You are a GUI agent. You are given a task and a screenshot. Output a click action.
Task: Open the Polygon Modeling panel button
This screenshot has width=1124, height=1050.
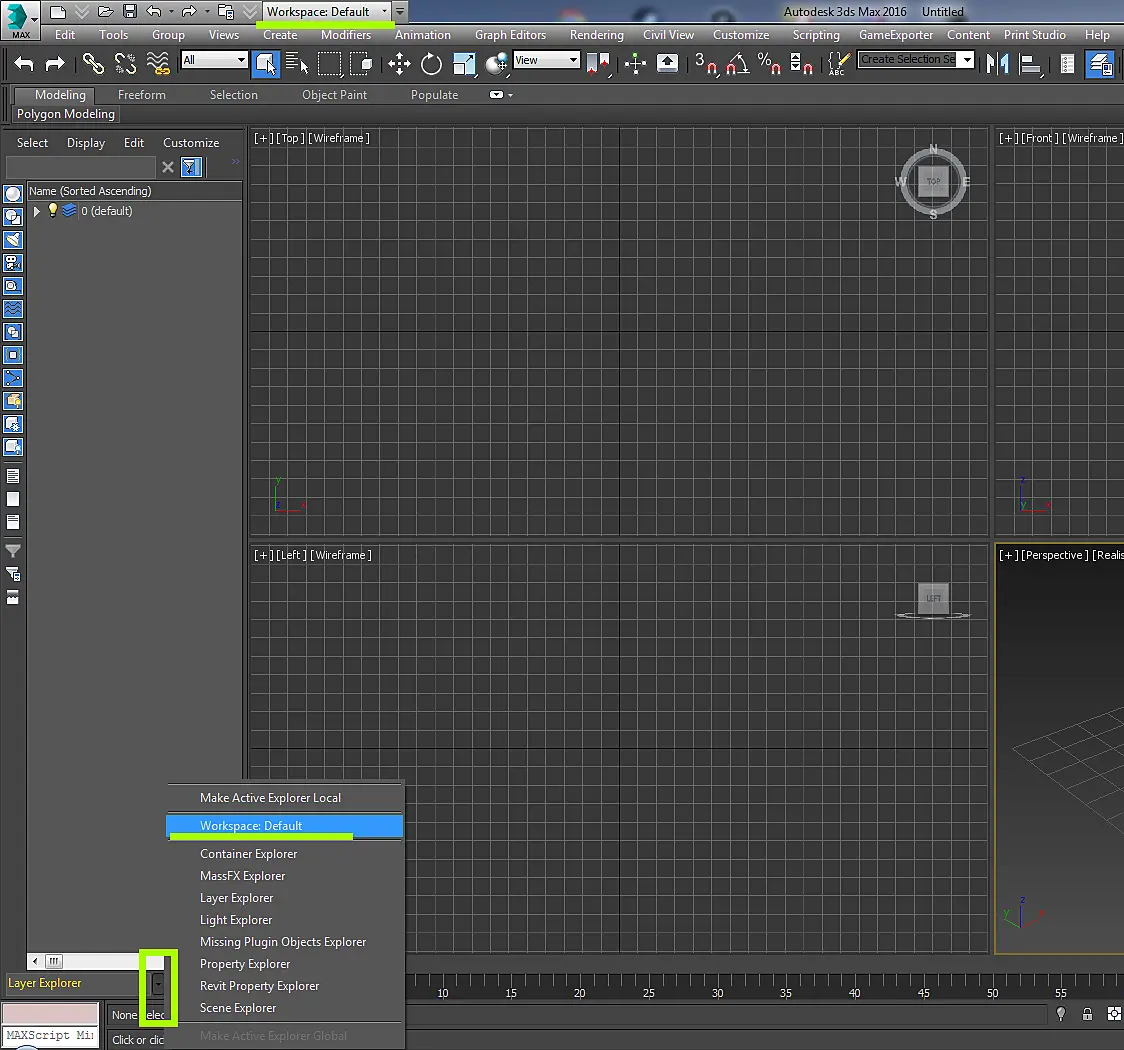click(x=66, y=114)
